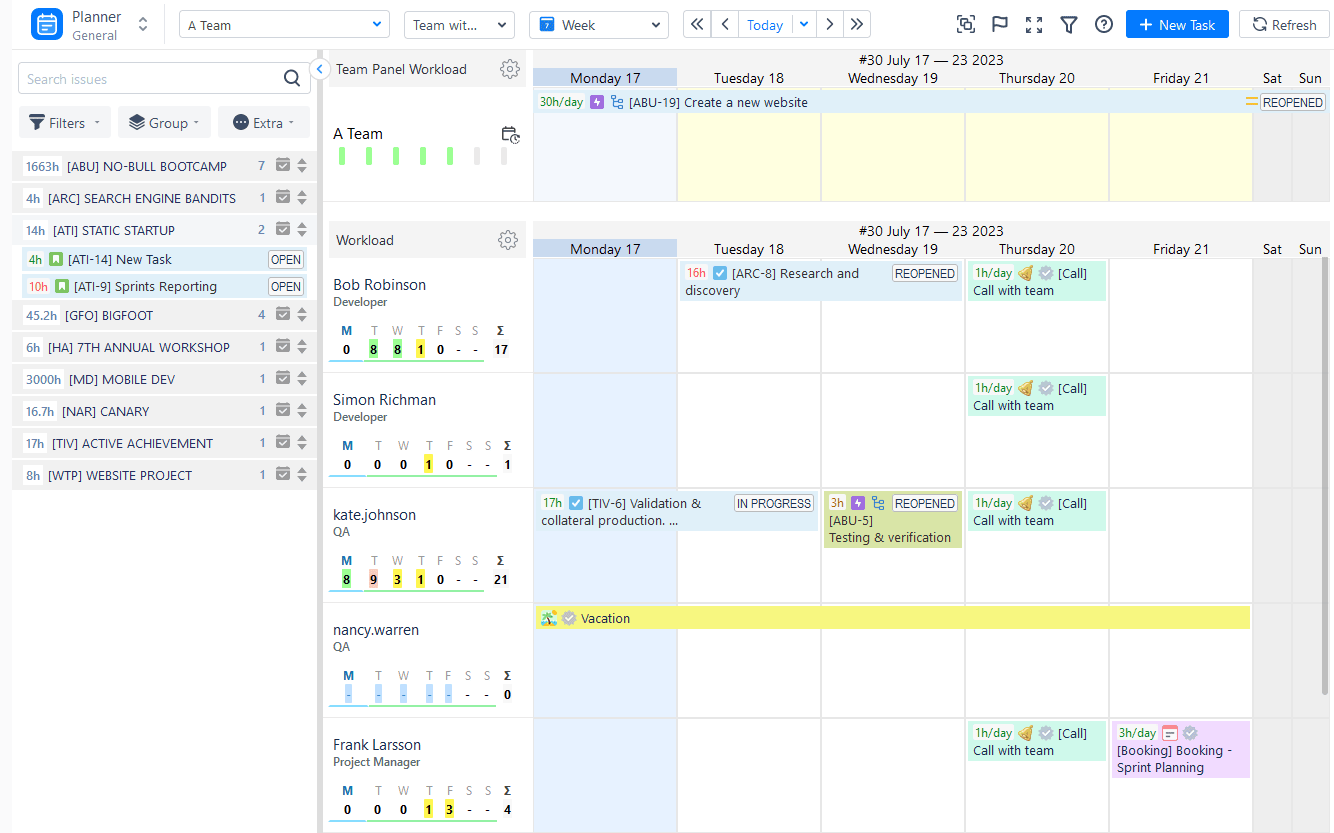Expand the 7TH ANNUAL WORKSHOP project
The width and height of the screenshot is (1334, 833).
point(302,347)
